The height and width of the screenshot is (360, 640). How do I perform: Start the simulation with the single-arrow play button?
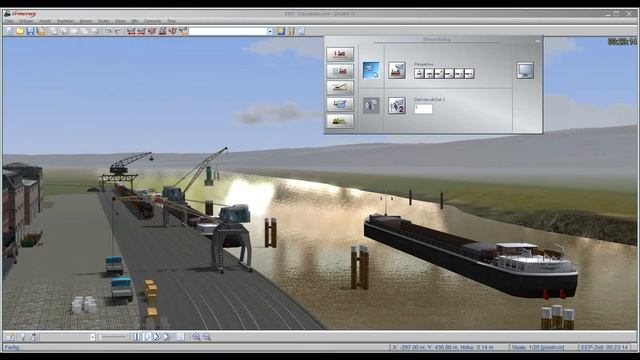point(147,337)
